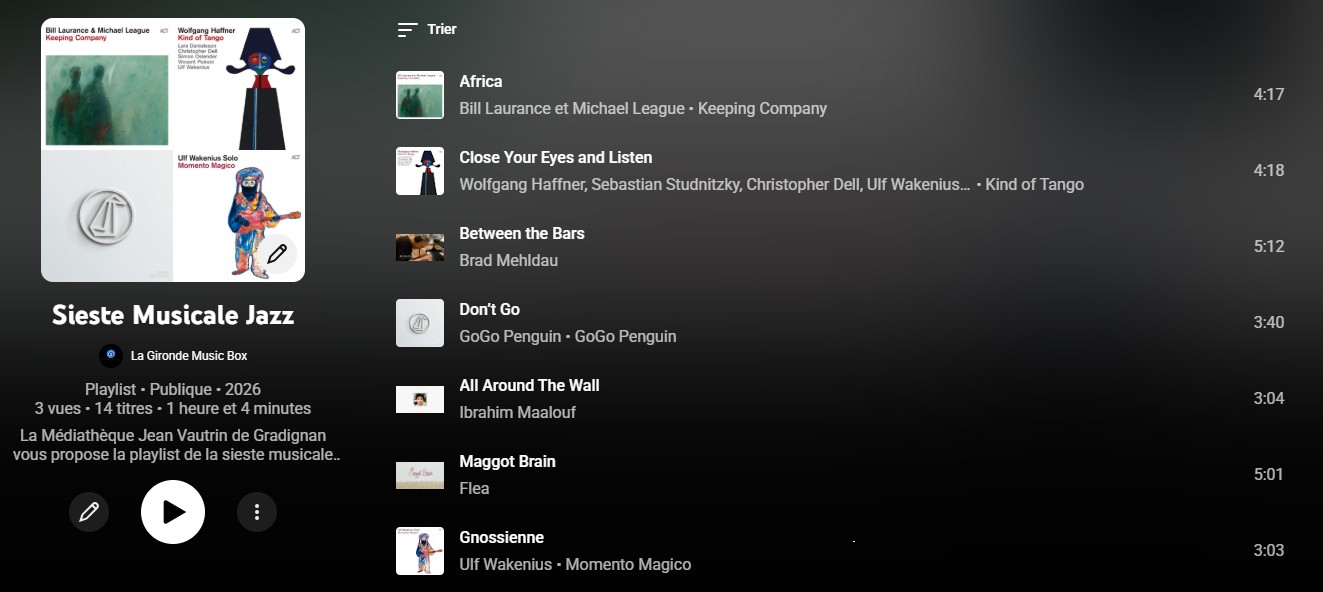1323x592 pixels.
Task: Open the Momento Magico album link
Action: point(629,564)
